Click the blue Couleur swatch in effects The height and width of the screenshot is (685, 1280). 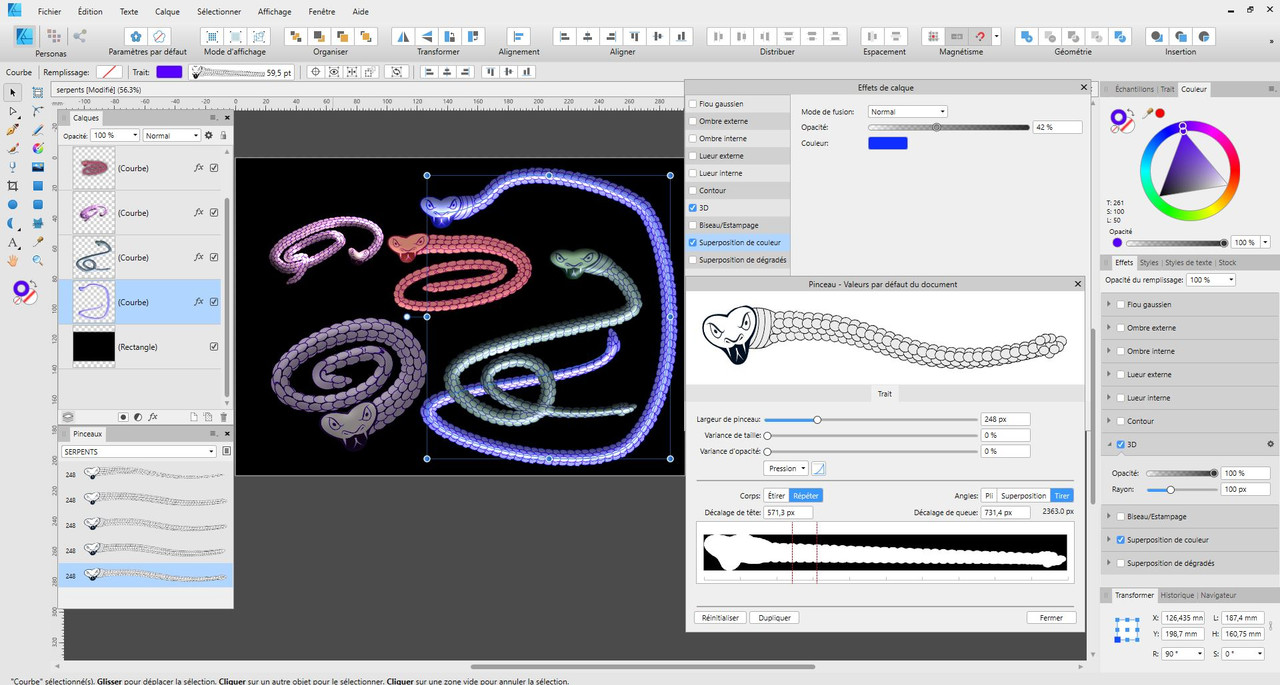pyautogui.click(x=887, y=143)
